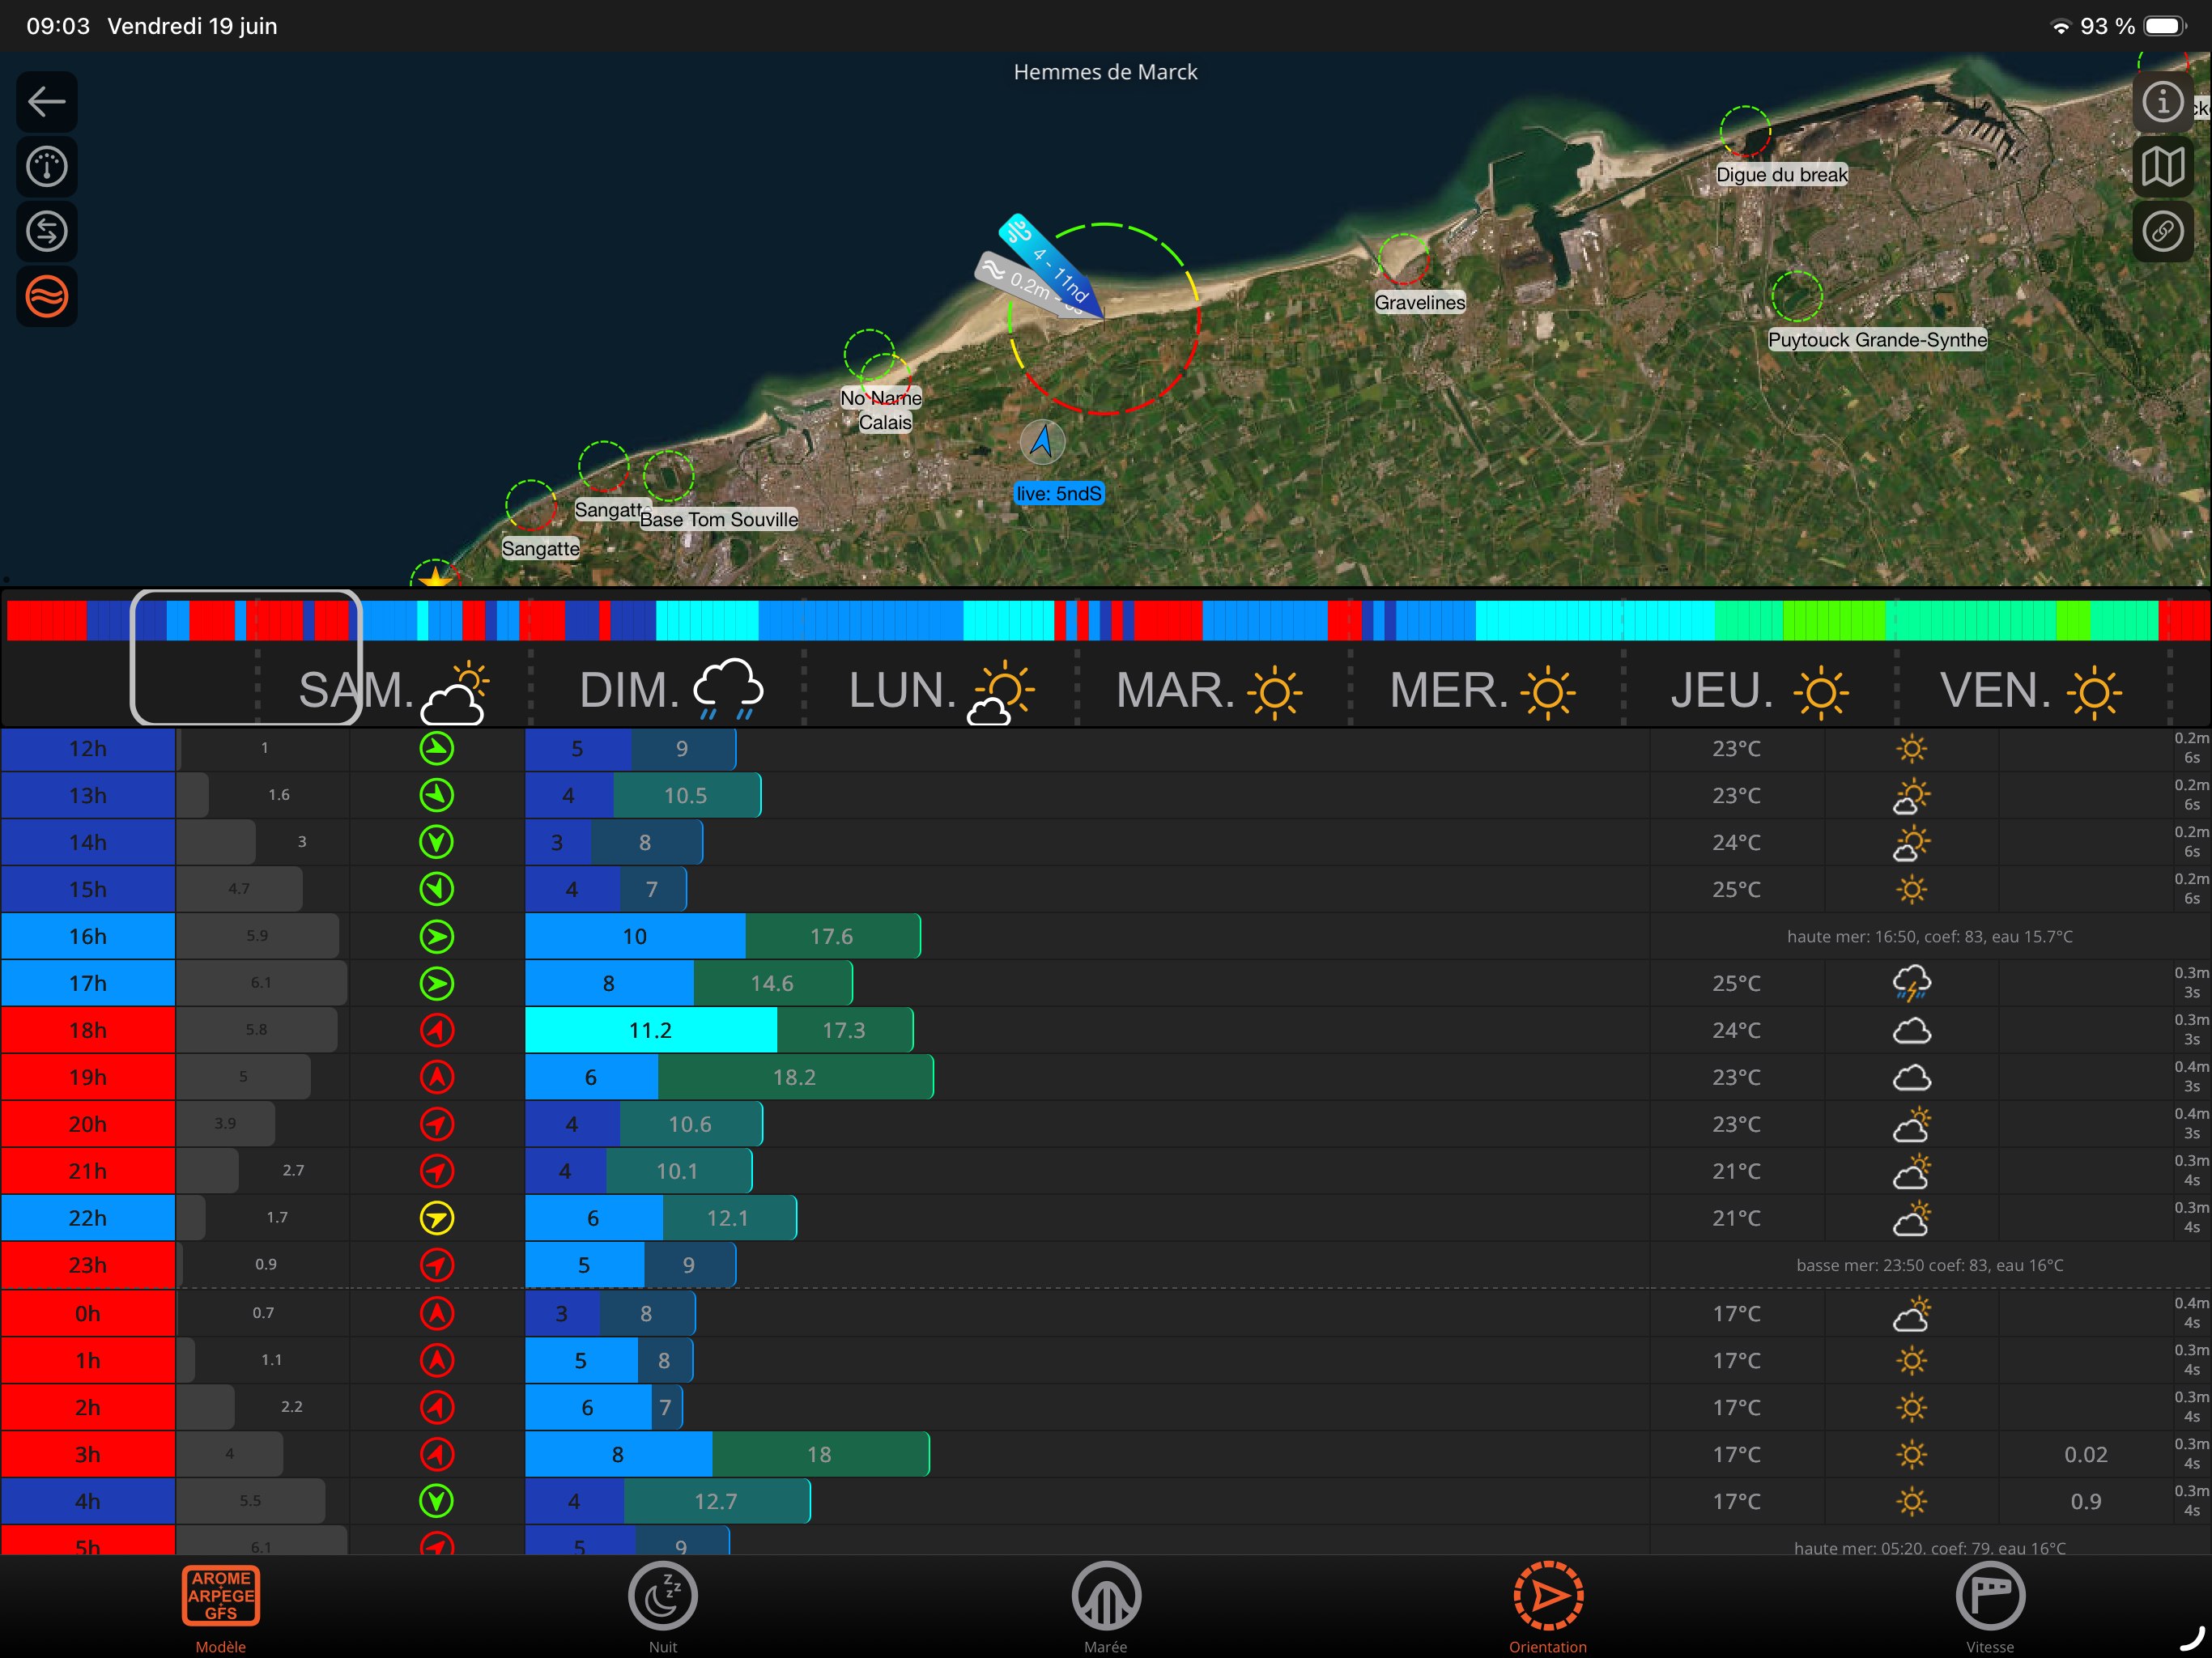Tap the Calais spot label

tap(885, 422)
